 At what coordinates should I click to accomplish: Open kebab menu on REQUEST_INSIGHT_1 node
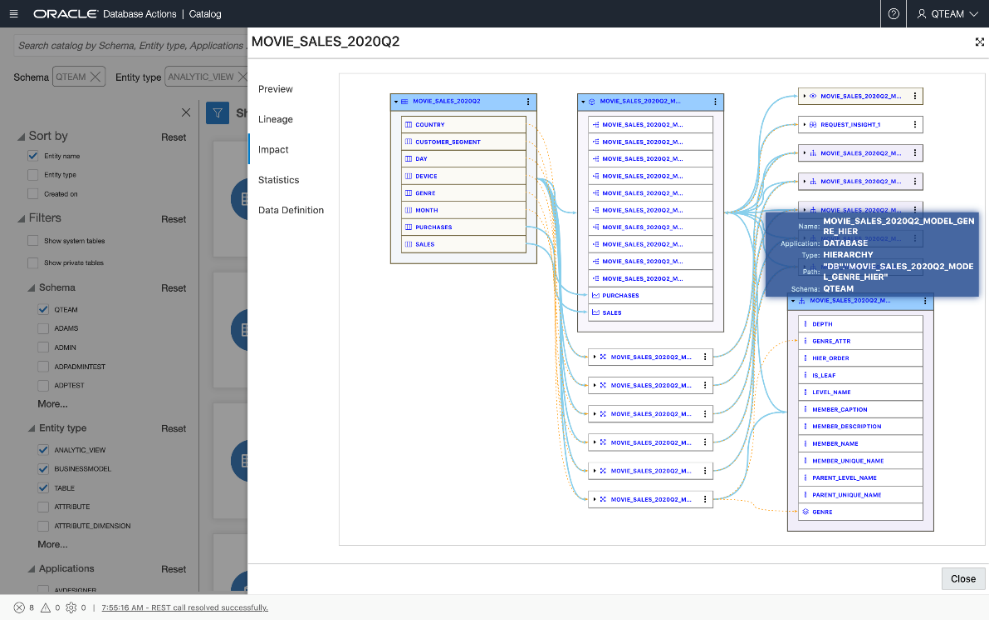coord(914,125)
